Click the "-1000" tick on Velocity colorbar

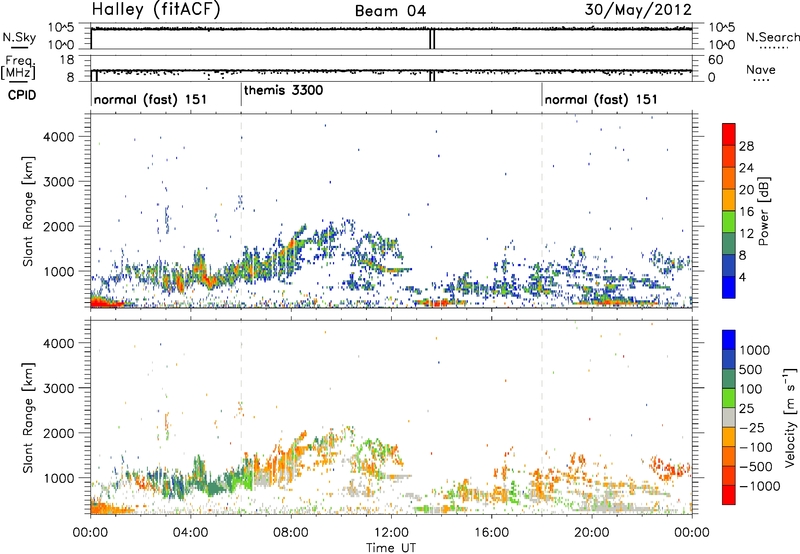coord(760,486)
